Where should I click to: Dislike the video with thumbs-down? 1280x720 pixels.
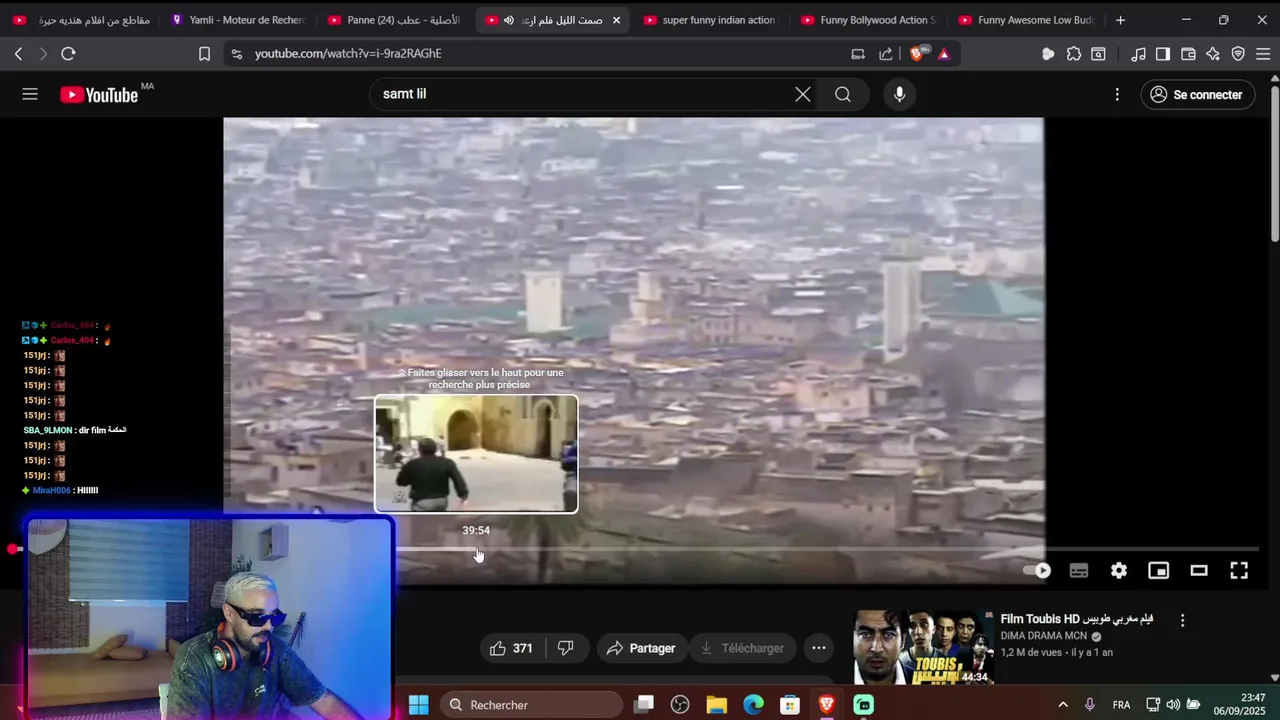[x=565, y=648]
